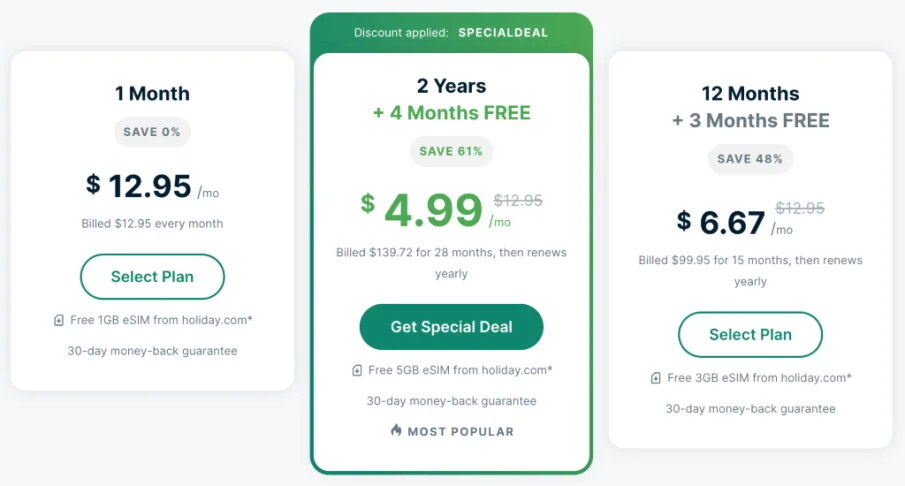Click the eSIM icon beside Free 3GB text
The image size is (905, 486).
pos(656,378)
